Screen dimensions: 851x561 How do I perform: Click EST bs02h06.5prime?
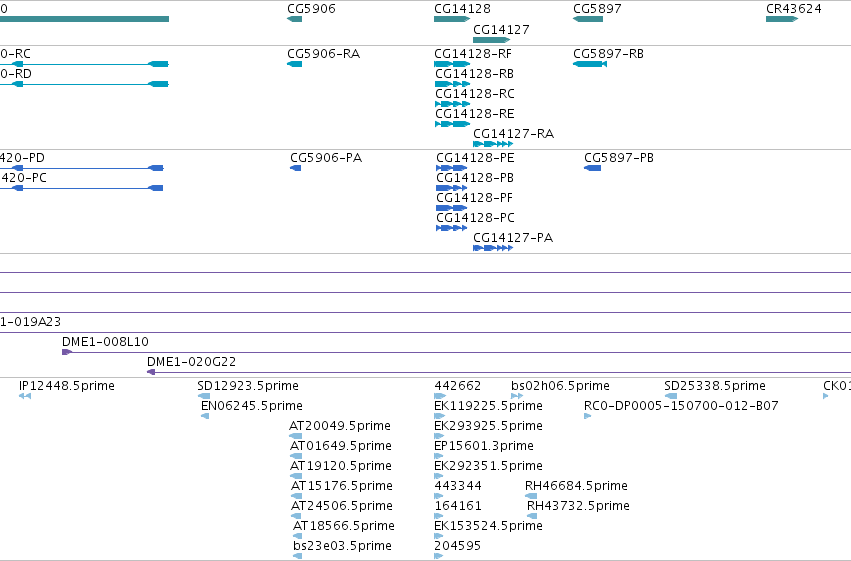(560, 386)
